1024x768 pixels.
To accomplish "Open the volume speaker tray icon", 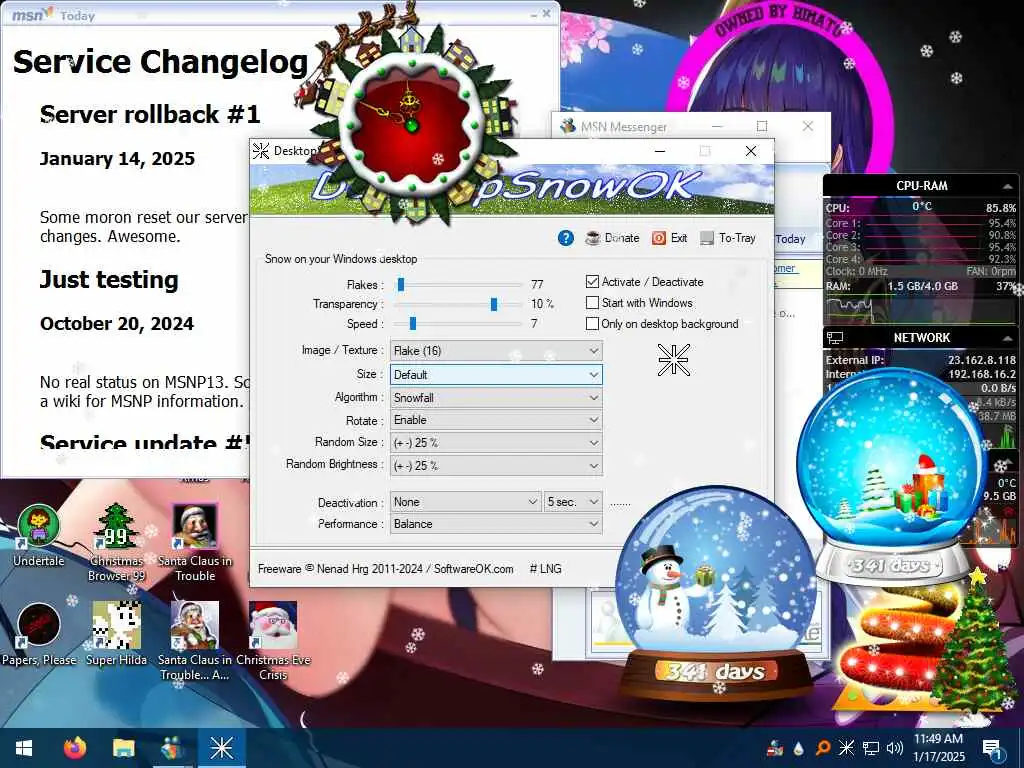I will click(895, 748).
